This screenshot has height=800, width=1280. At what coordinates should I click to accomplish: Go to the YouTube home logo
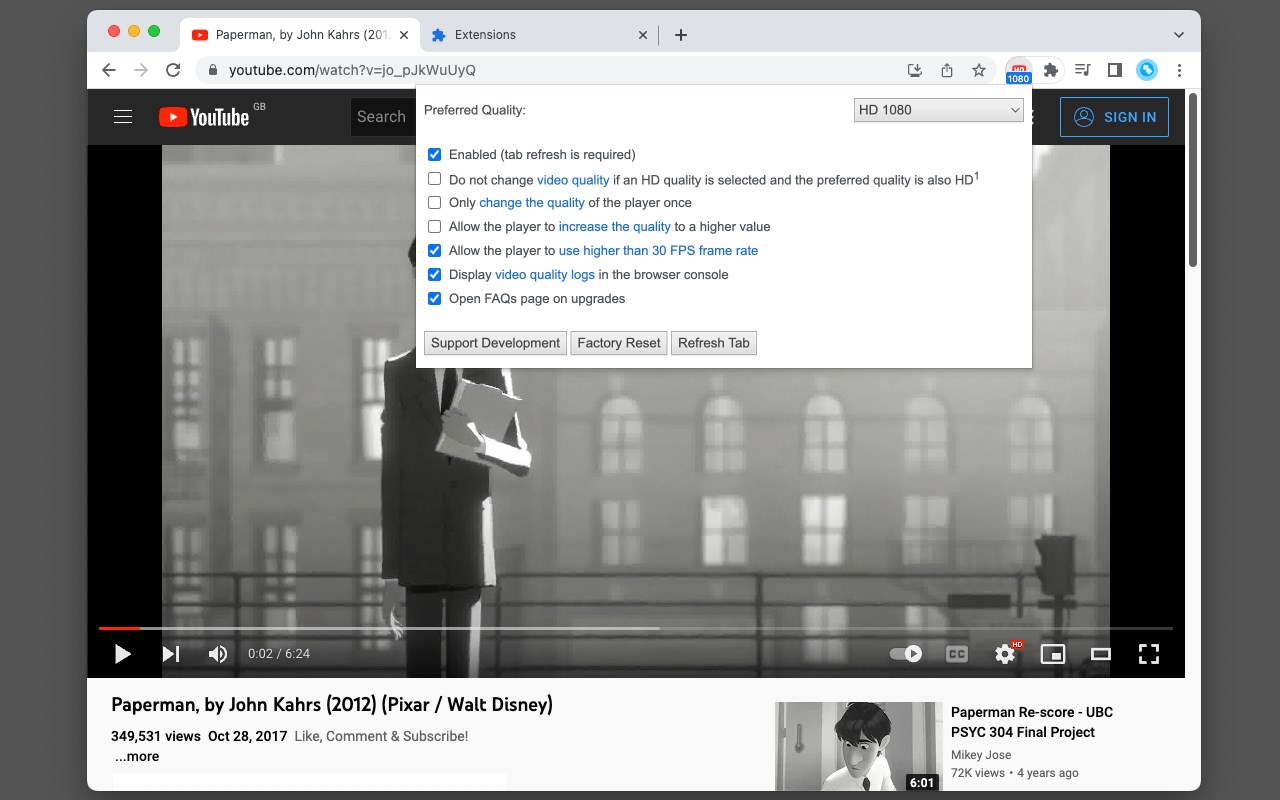(204, 117)
